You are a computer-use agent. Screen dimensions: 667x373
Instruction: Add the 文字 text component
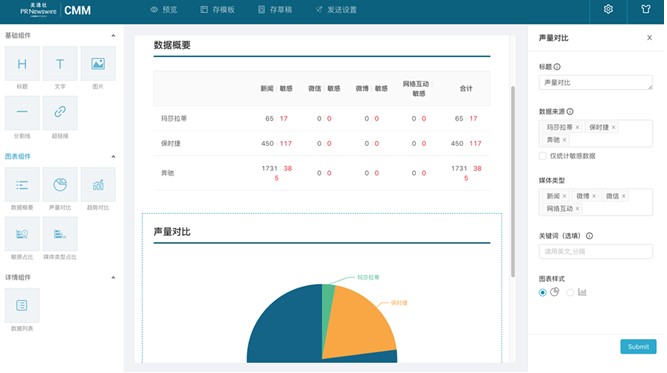[x=60, y=64]
